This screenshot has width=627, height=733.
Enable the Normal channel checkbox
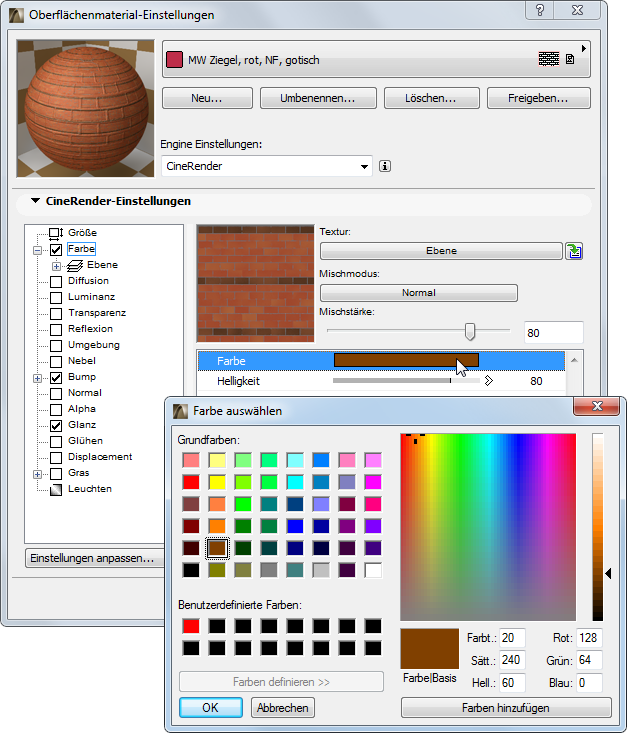[x=56, y=394]
